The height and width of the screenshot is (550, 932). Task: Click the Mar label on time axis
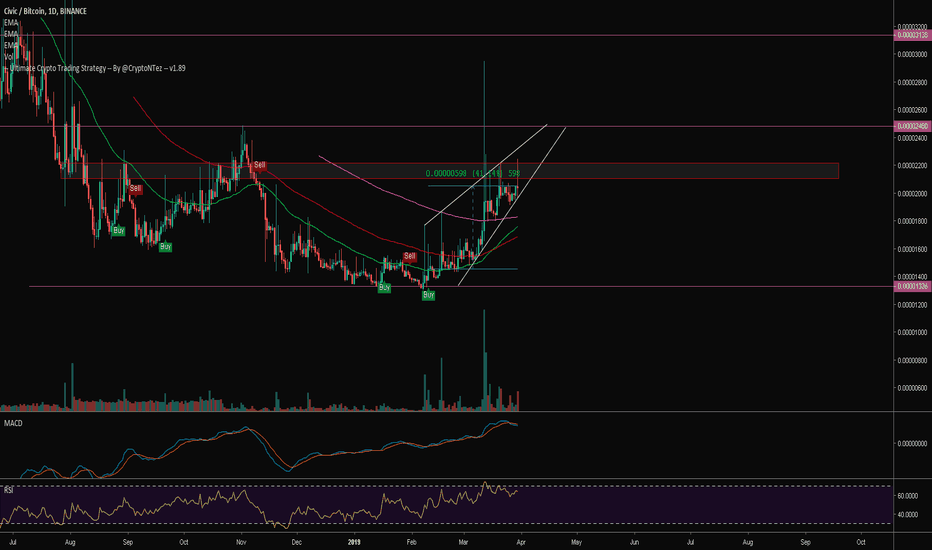tap(462, 542)
